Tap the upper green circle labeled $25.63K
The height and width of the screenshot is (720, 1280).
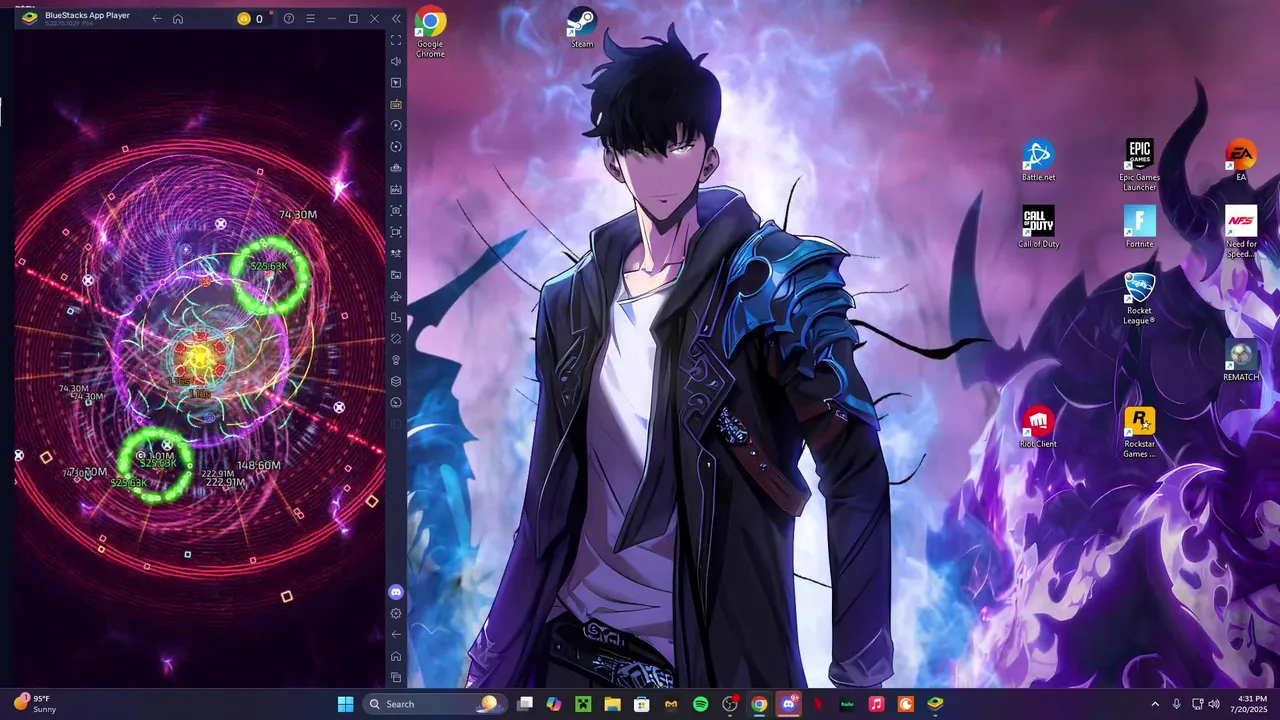pos(271,274)
